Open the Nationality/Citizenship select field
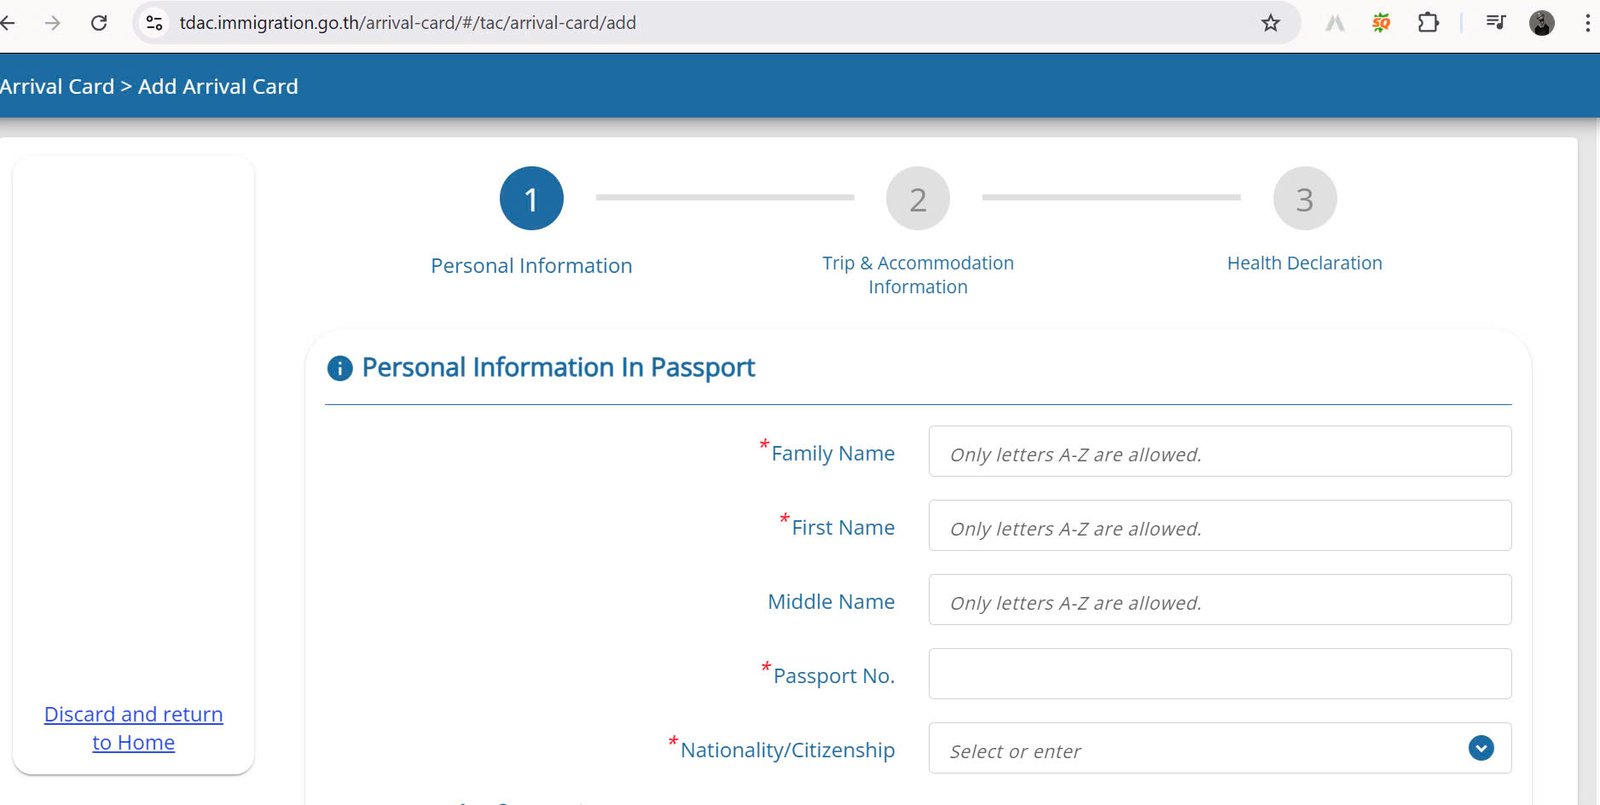This screenshot has width=1600, height=805. tap(1150, 748)
